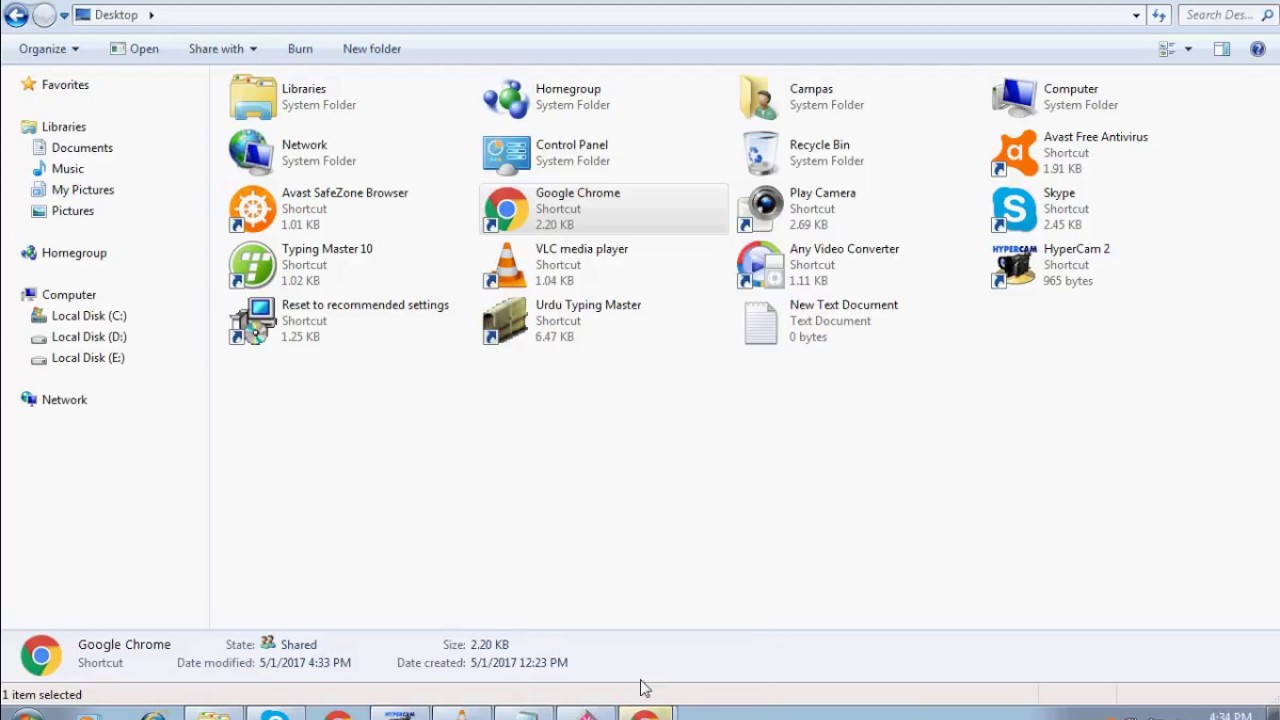Click the Burn toolbar button

pos(300,49)
